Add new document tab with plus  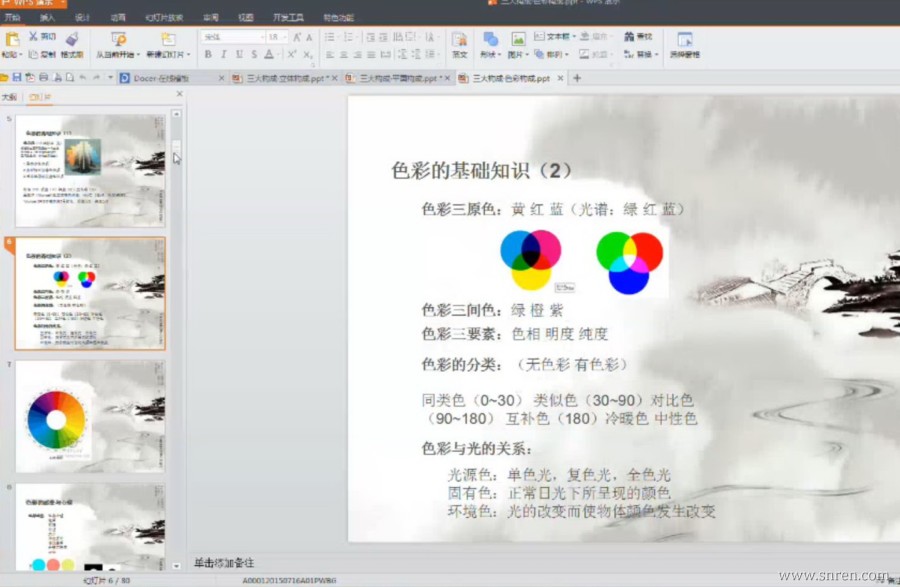tap(577, 78)
